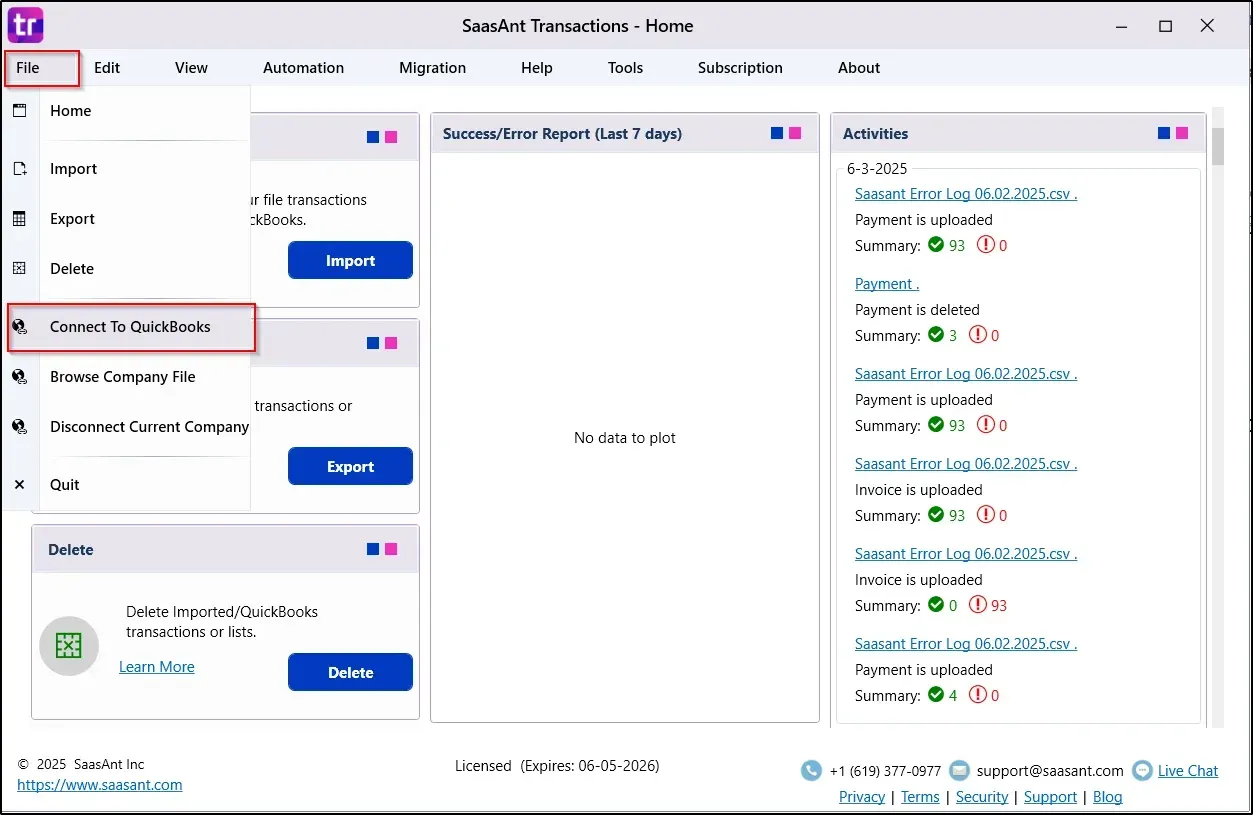The height and width of the screenshot is (815, 1253).
Task: Open the File menu
Action: pyautogui.click(x=28, y=68)
